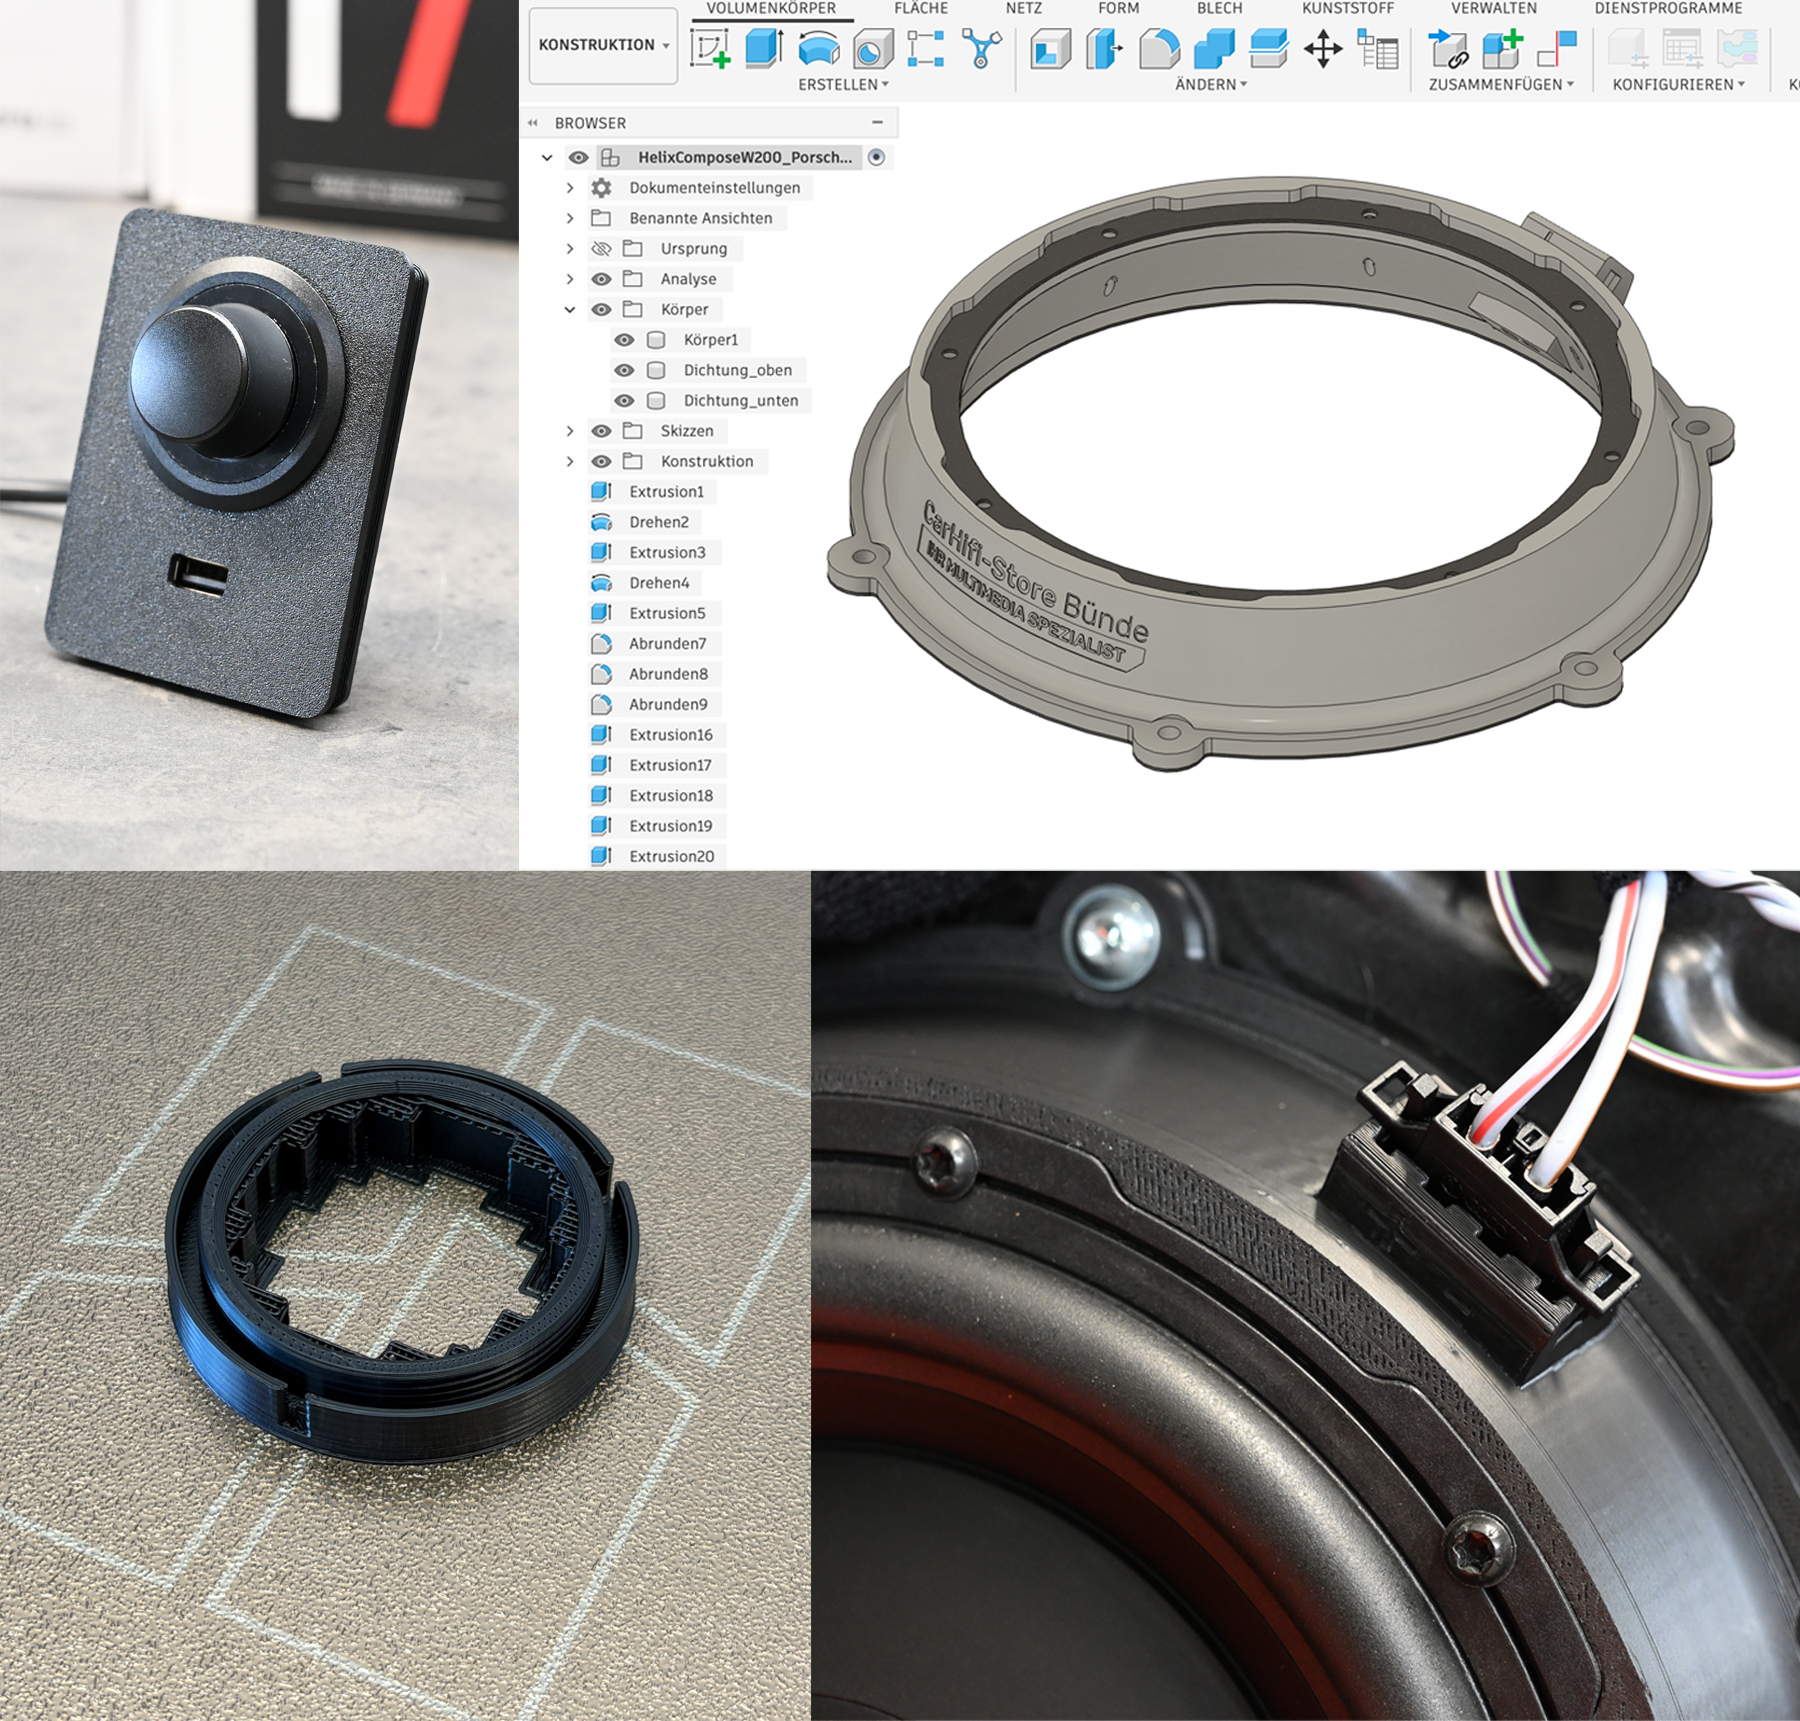Viewport: 1800px width, 1721px height.
Task: Click the Combine tool icon
Action: (1214, 49)
